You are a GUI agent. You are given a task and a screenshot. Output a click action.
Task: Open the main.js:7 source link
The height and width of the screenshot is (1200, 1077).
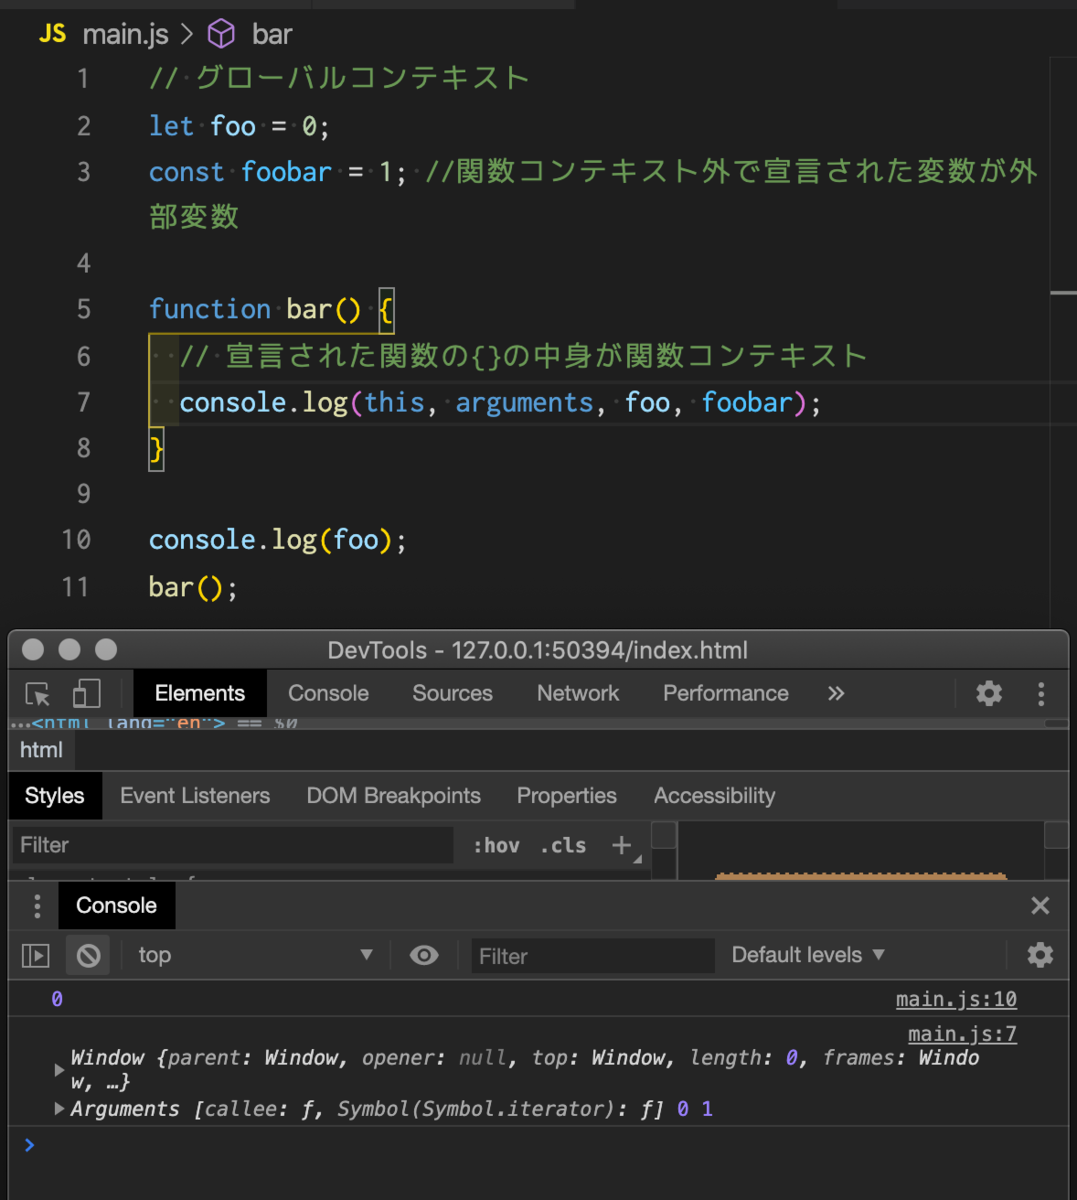[962, 1034]
